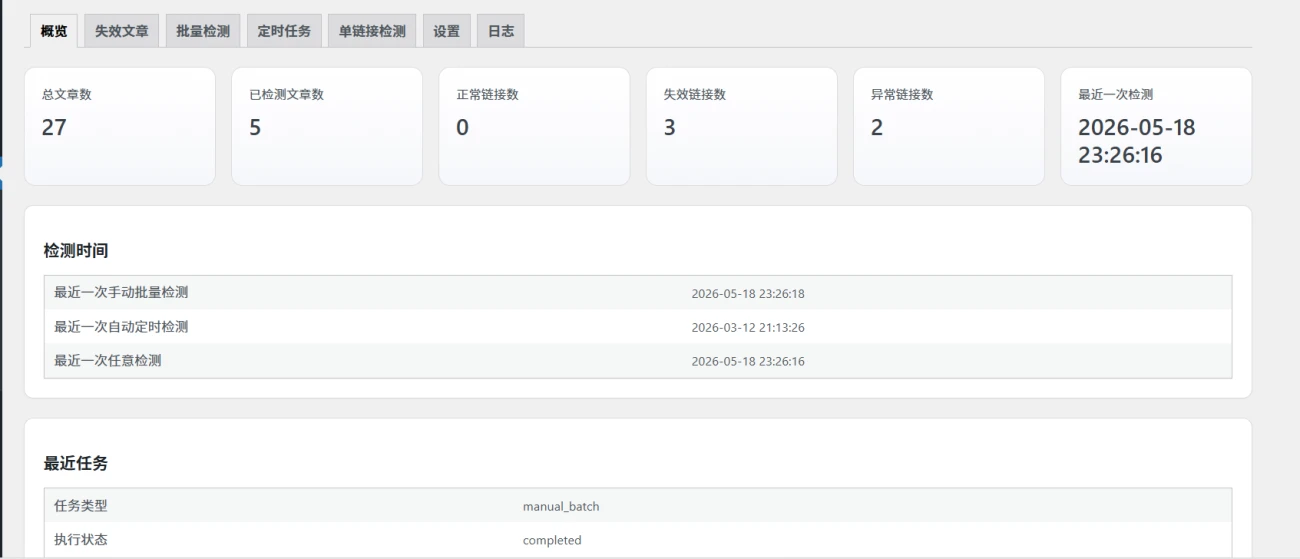Click the checked article count 5
Image resolution: width=1300 pixels, height=559 pixels.
[x=255, y=127]
